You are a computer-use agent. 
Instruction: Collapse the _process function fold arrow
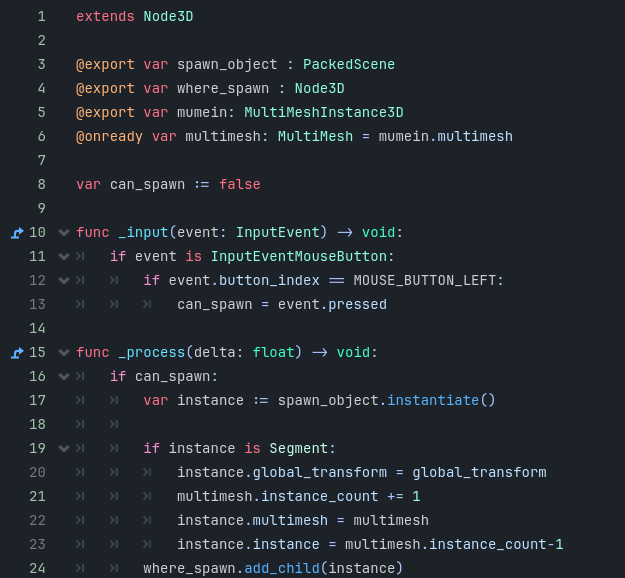64,352
